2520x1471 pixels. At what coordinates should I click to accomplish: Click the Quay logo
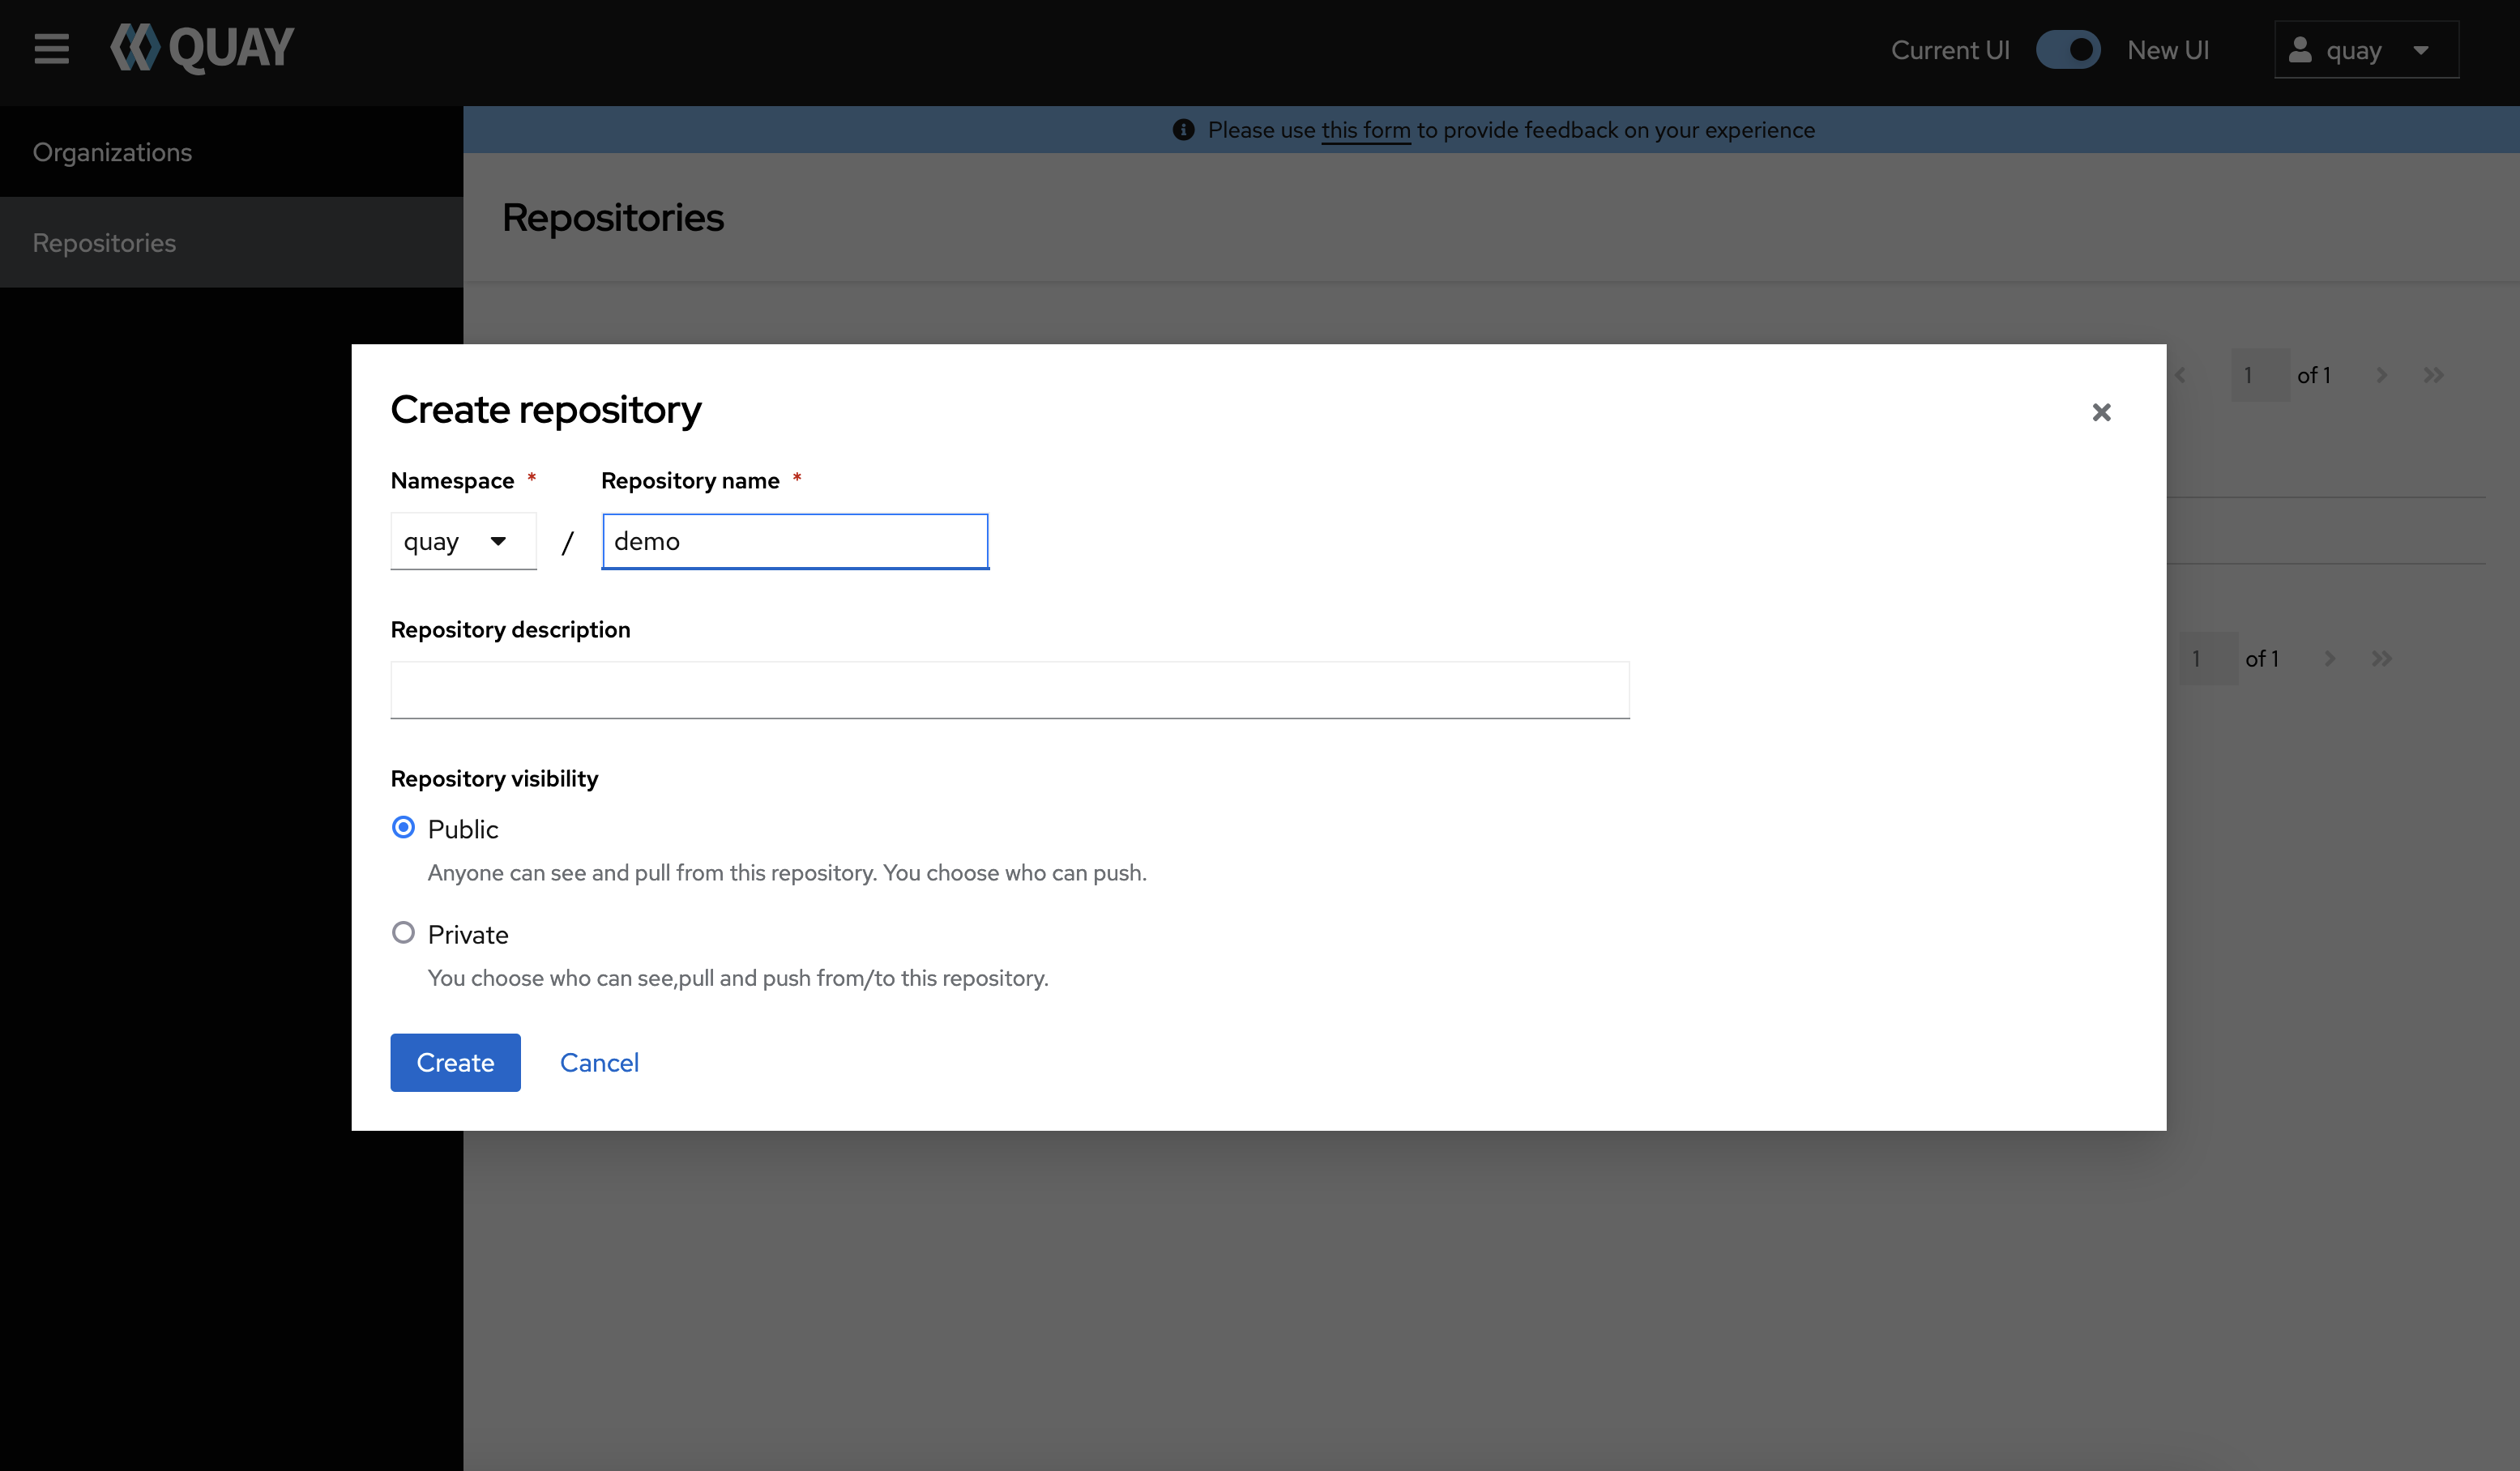pos(202,48)
